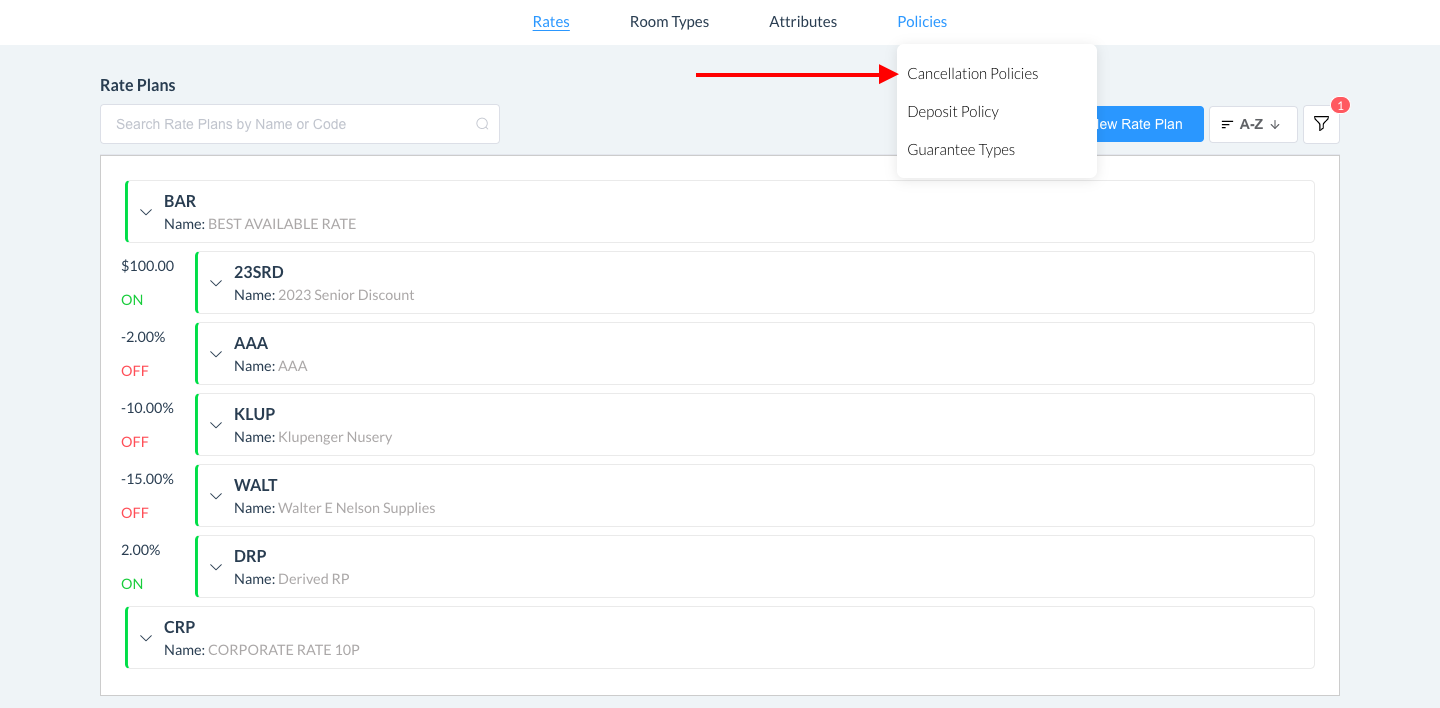This screenshot has width=1440, height=708.
Task: Expand the 23SRD rate plan
Action: (216, 283)
